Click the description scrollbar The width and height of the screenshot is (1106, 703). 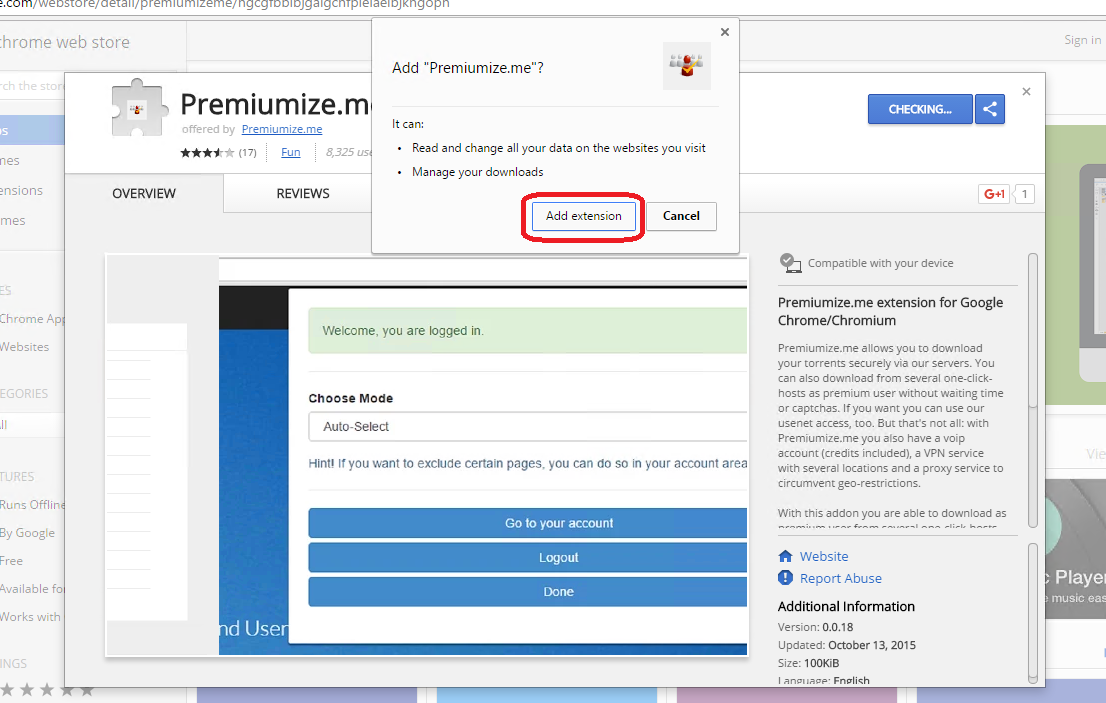click(1033, 390)
